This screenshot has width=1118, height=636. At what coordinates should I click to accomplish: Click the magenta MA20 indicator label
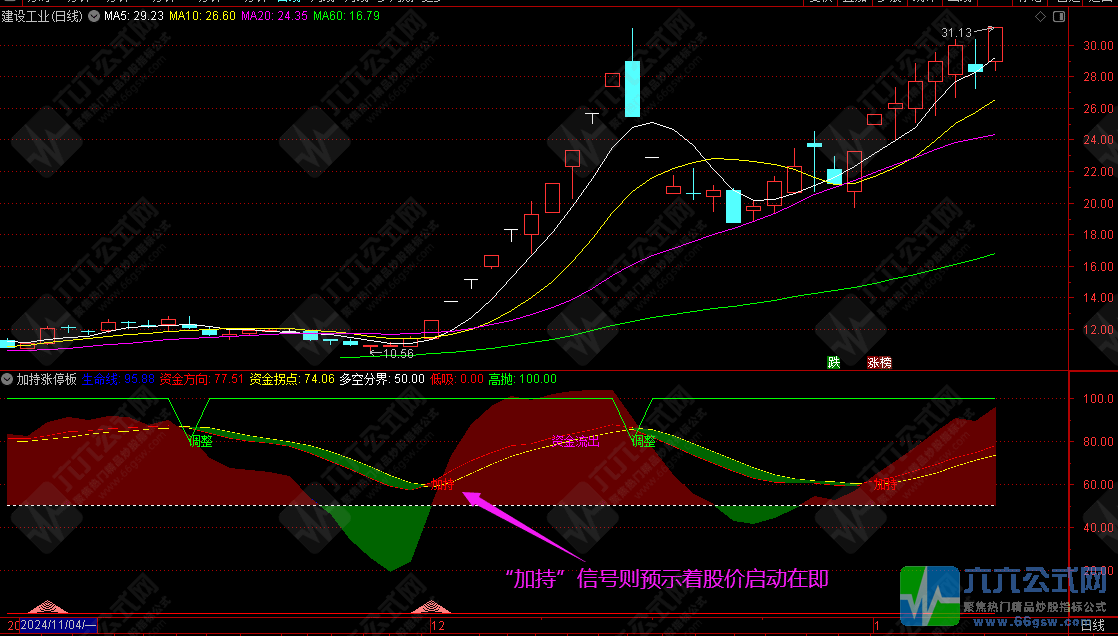272,17
